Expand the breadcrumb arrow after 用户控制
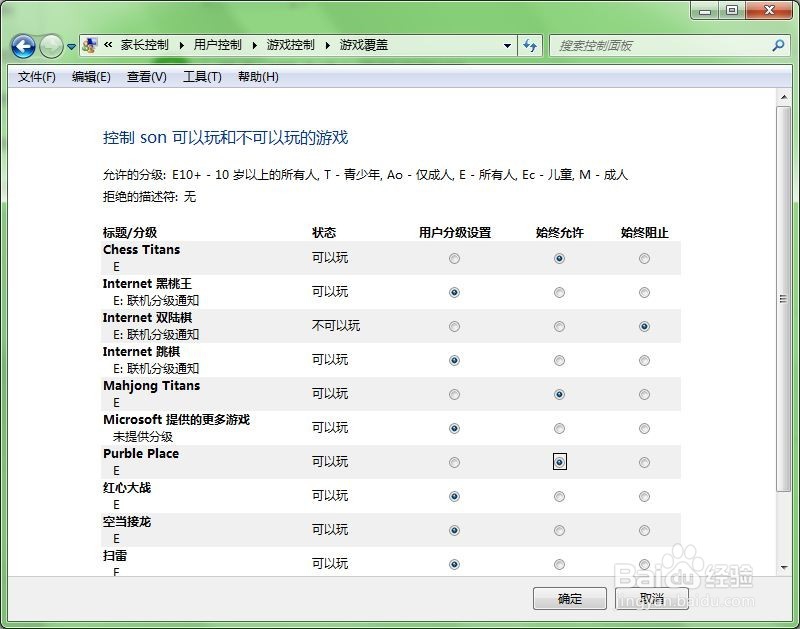Image resolution: width=800 pixels, height=629 pixels. click(x=255, y=45)
